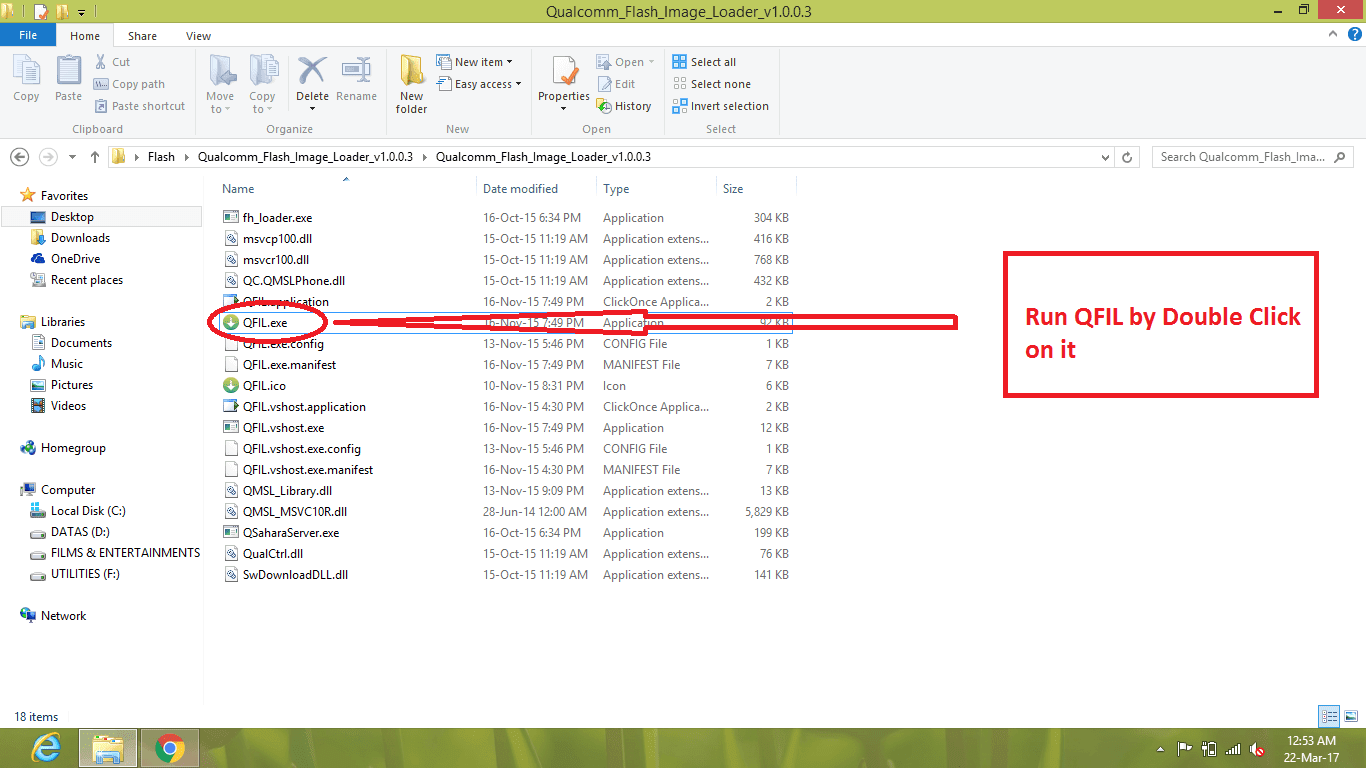
Task: Select the QC.QMSLPhone.dll file
Action: tap(293, 281)
